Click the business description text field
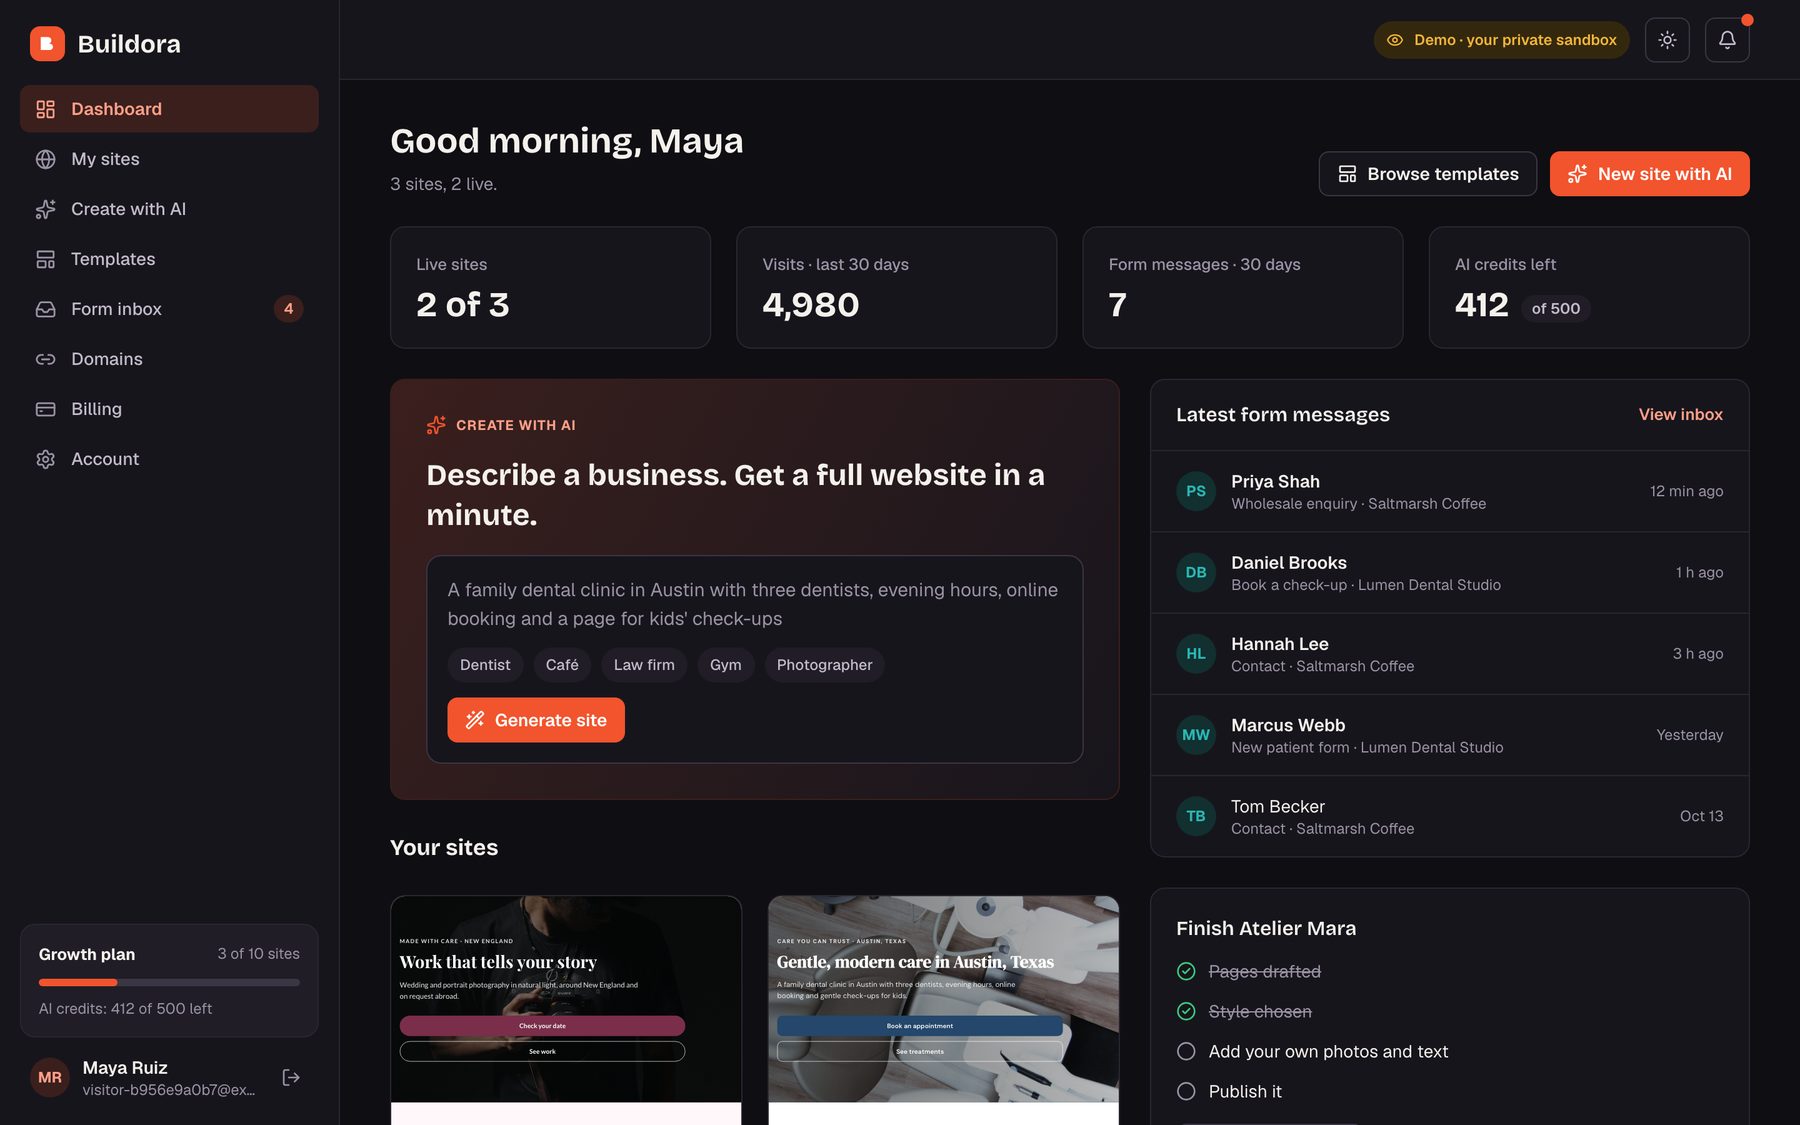Viewport: 1800px width, 1125px height. (x=754, y=604)
